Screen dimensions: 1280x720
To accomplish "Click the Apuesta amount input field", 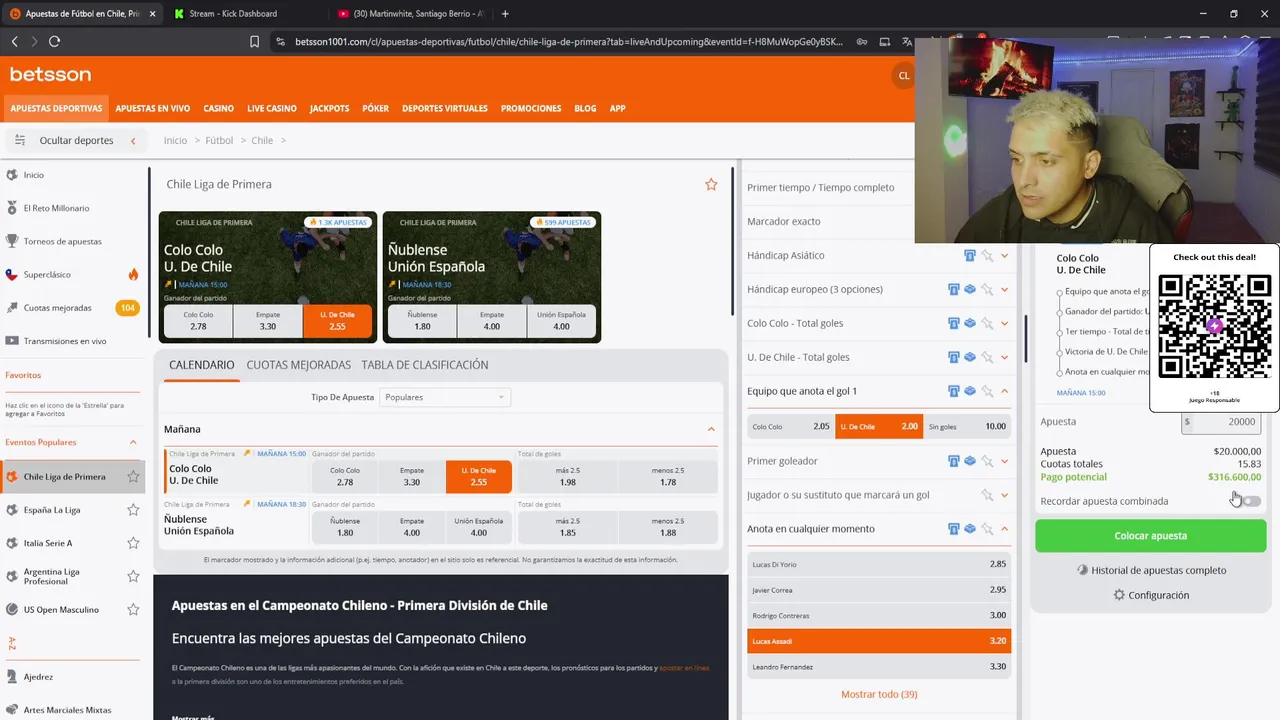I will click(1221, 422).
